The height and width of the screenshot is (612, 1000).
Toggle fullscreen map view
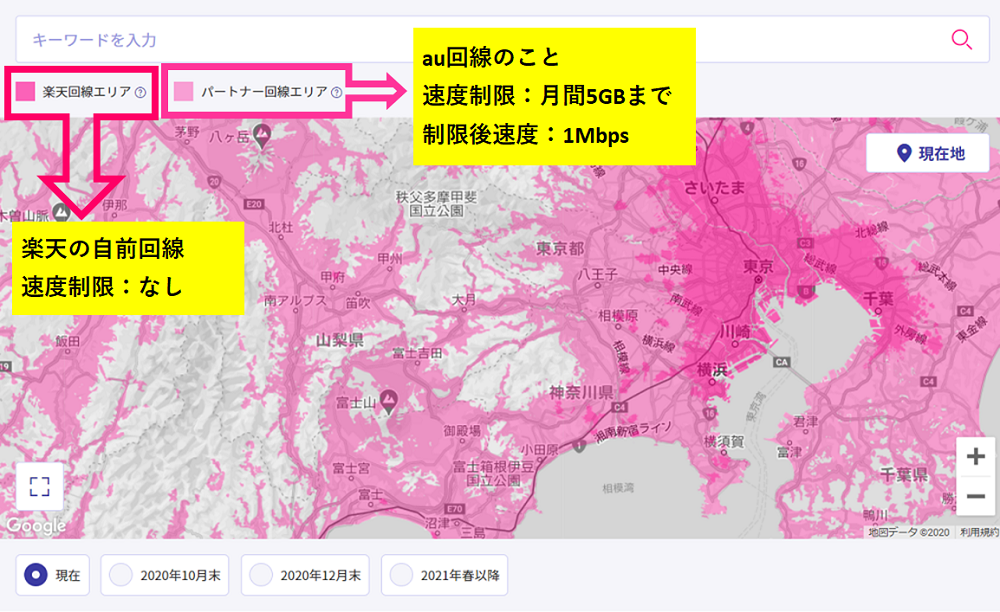click(x=40, y=486)
